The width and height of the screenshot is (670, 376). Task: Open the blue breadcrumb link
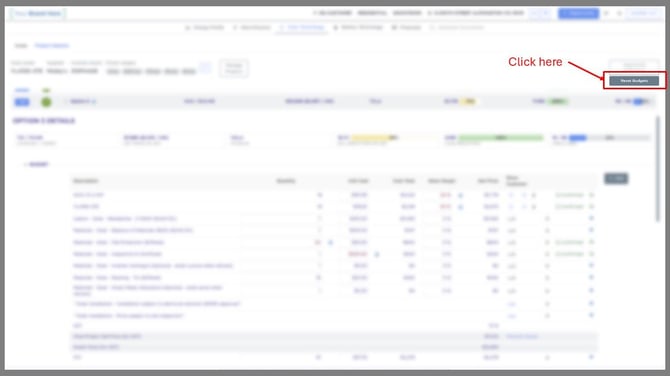(52, 45)
